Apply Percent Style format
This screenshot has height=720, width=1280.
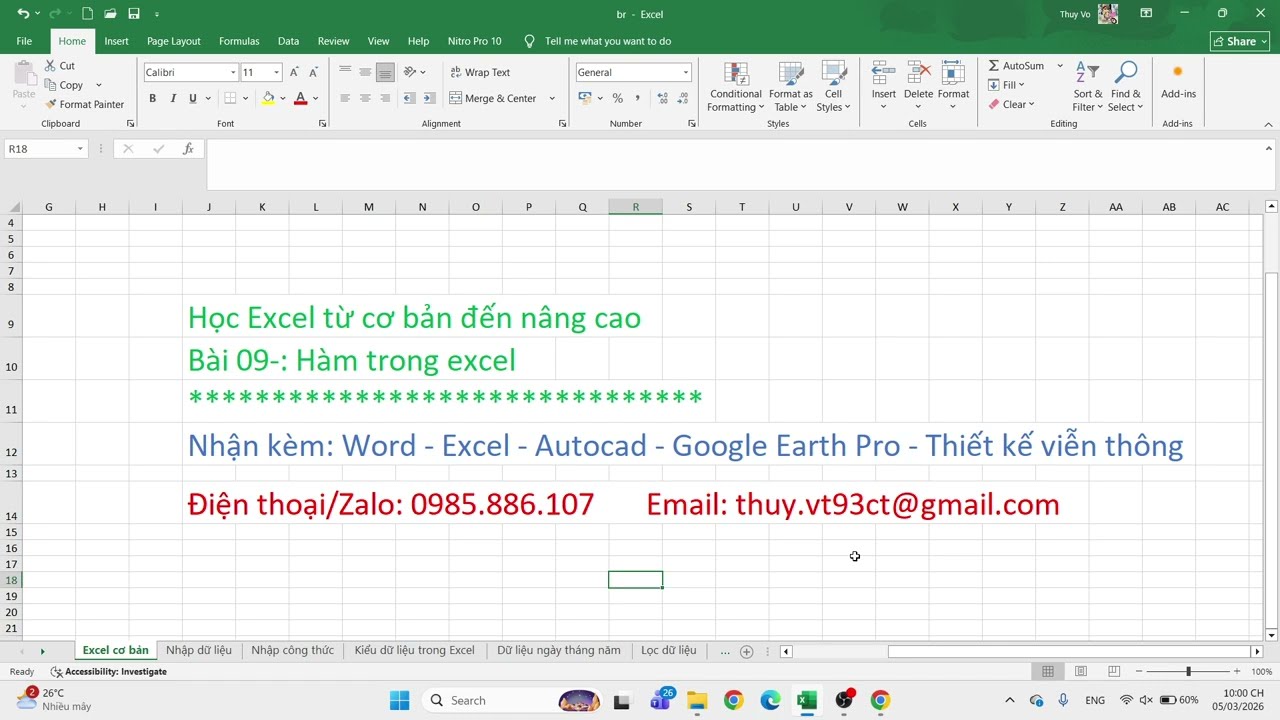(617, 98)
